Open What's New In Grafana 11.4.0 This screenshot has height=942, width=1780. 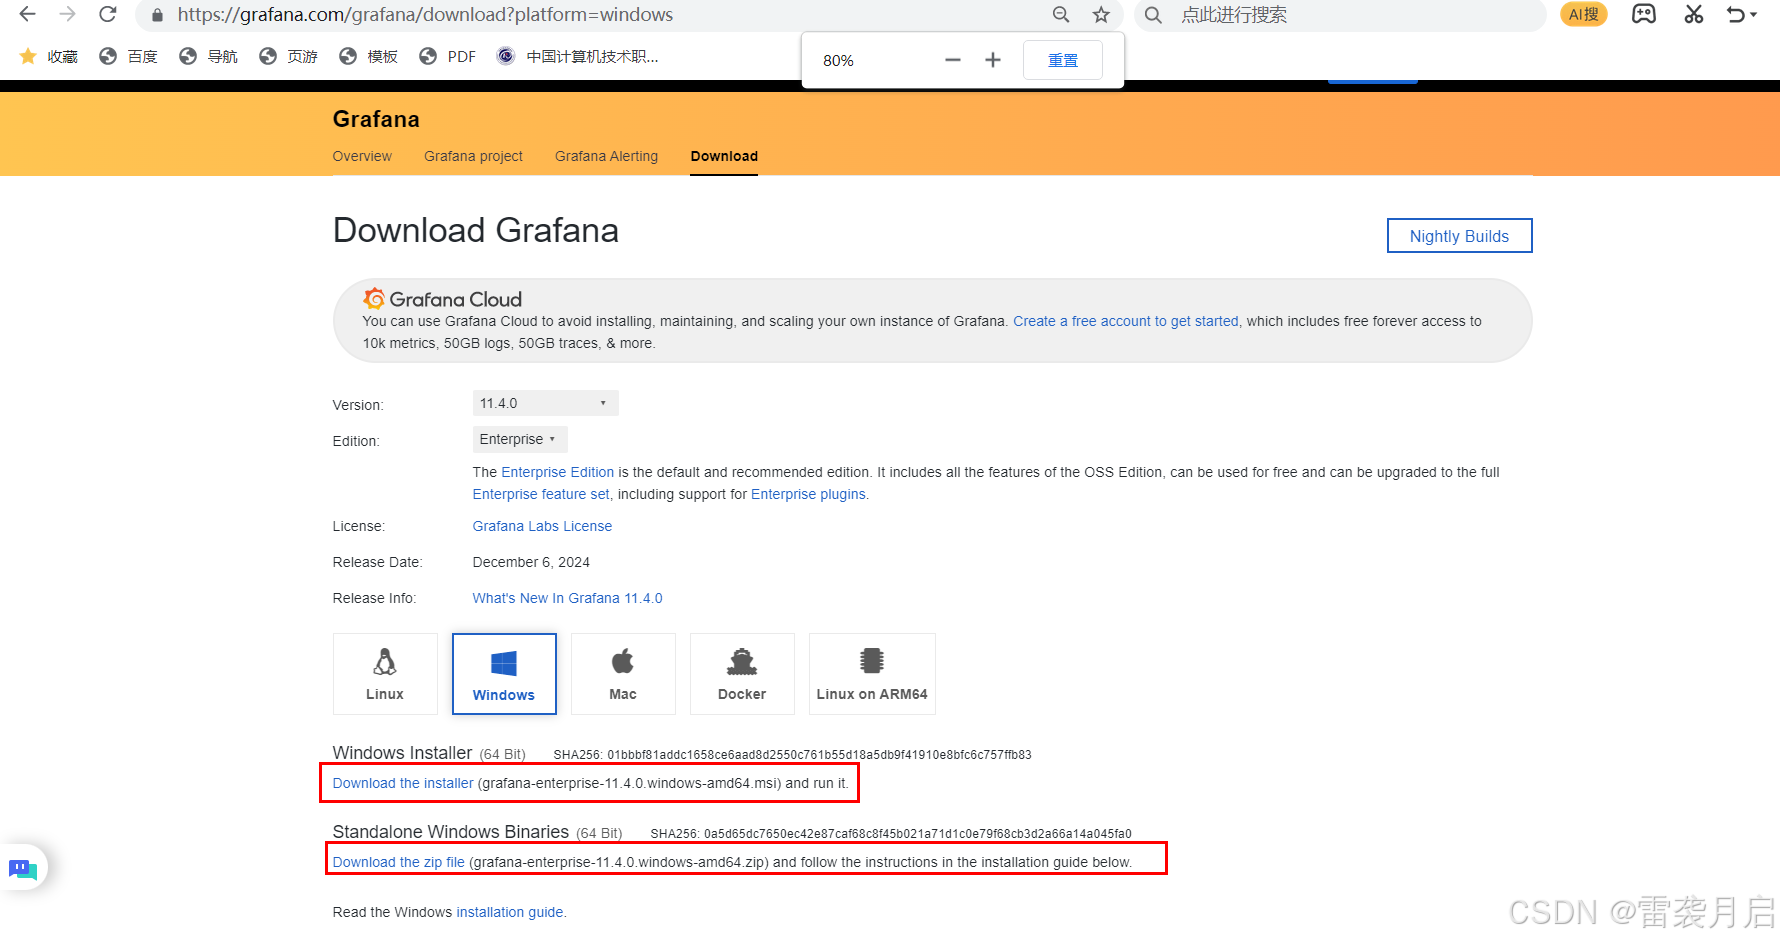tap(567, 598)
